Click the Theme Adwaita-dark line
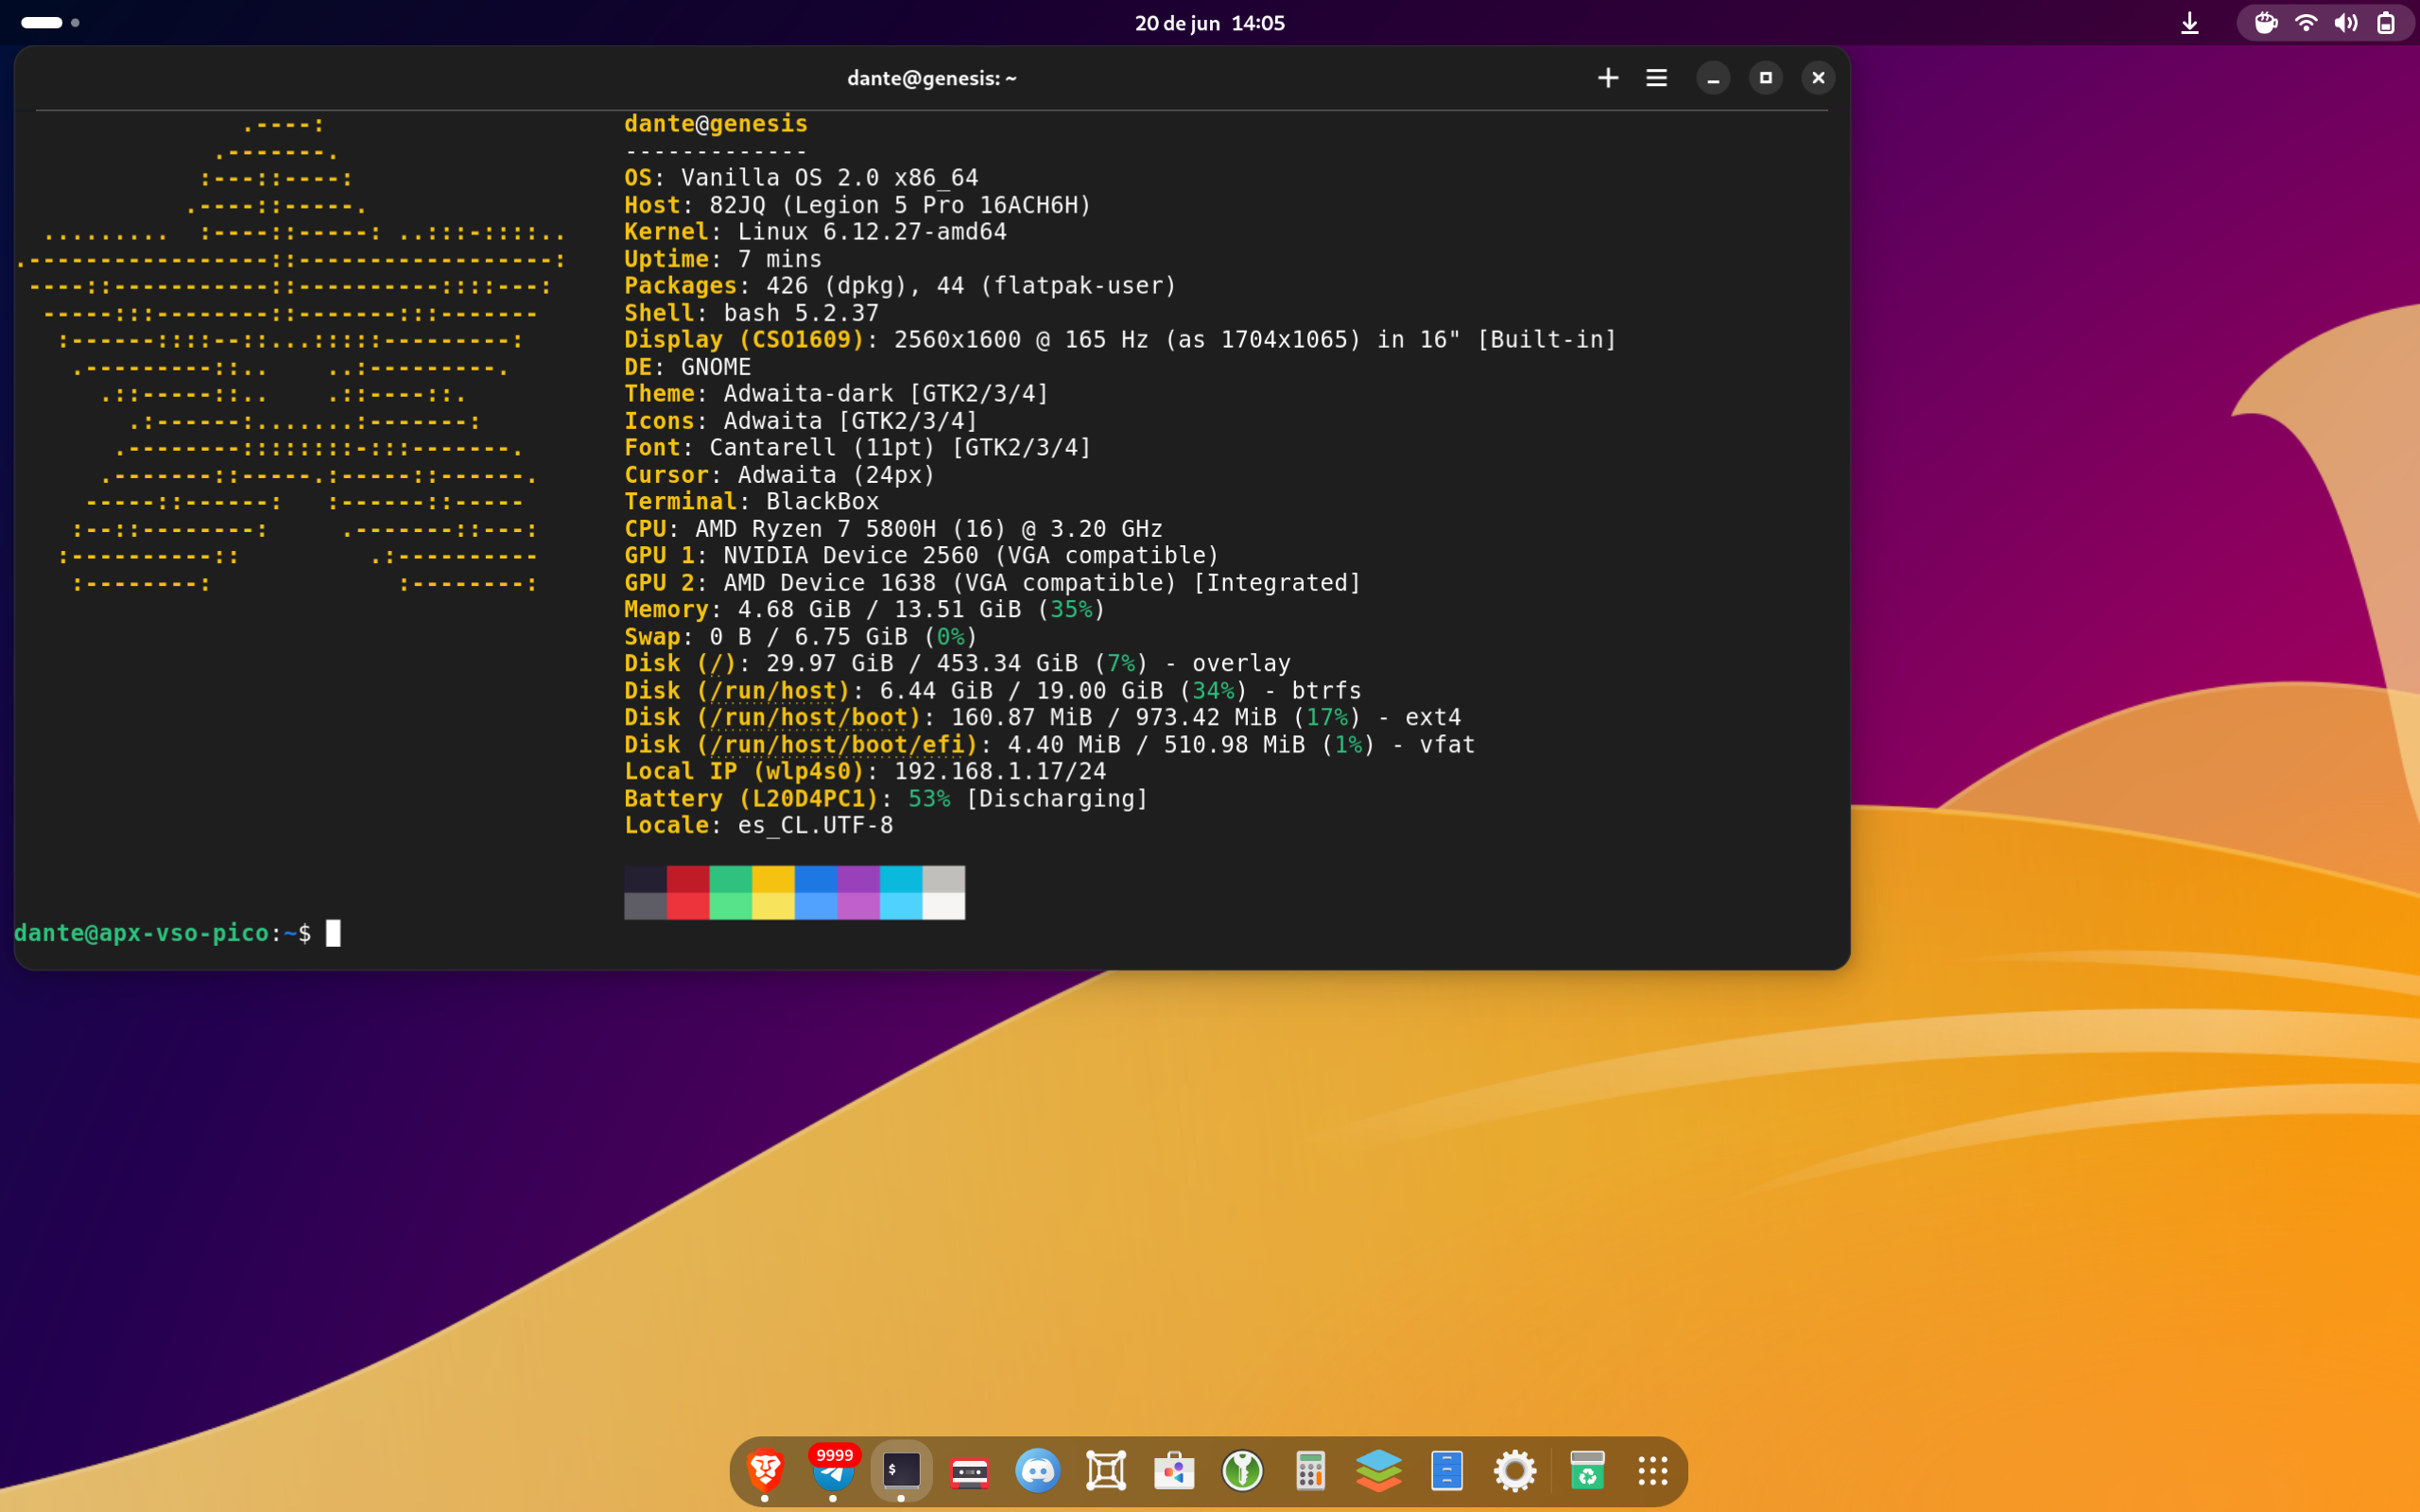Image resolution: width=2420 pixels, height=1512 pixels. (x=837, y=394)
